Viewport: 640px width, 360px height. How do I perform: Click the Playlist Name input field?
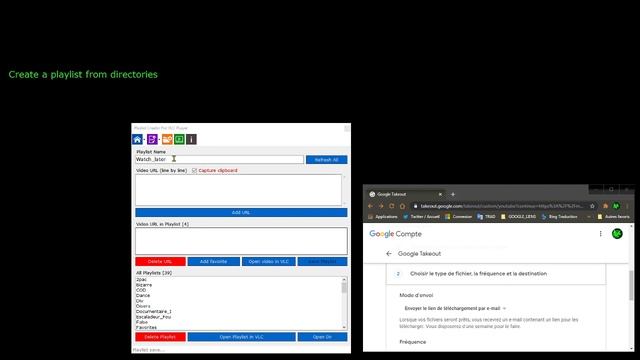click(x=219, y=159)
